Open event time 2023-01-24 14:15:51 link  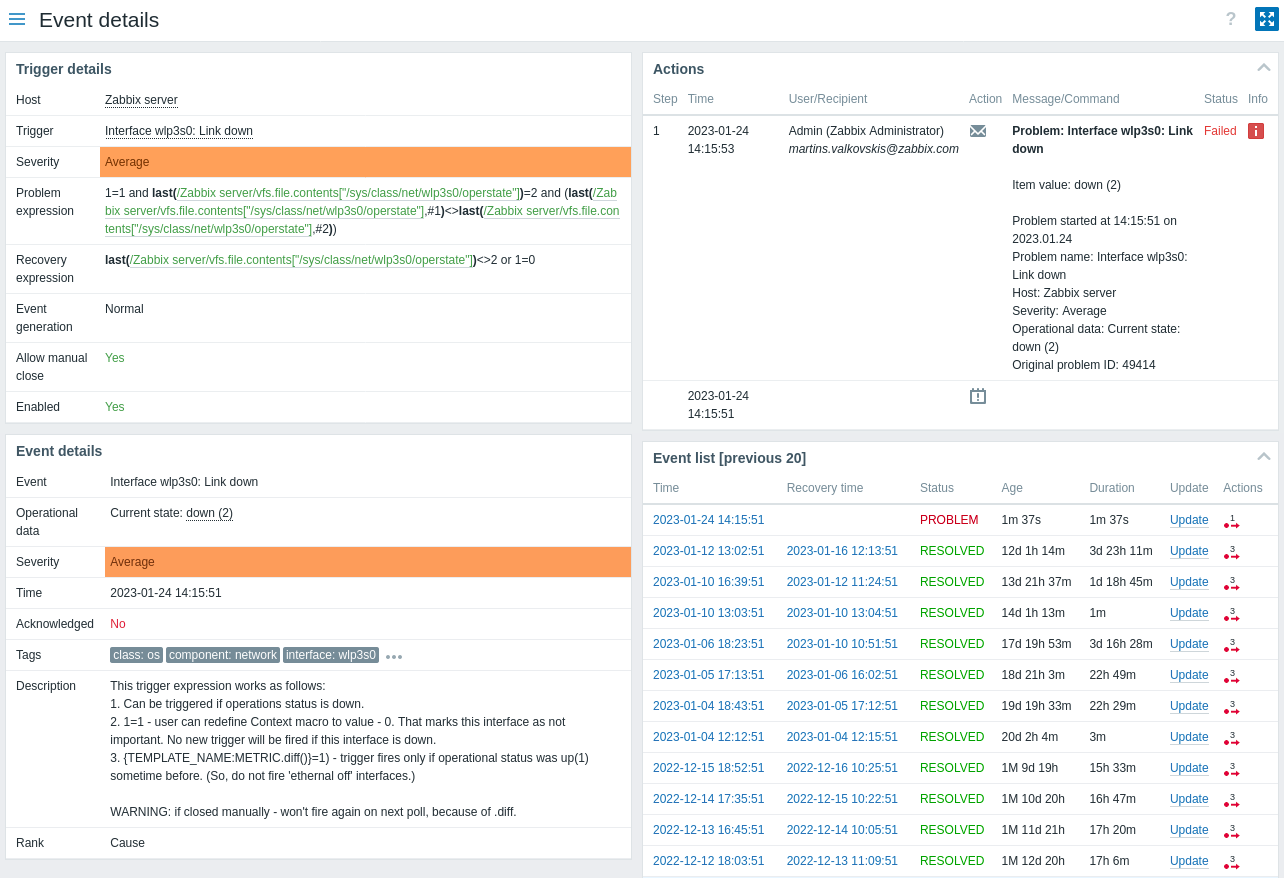pyautogui.click(x=708, y=520)
